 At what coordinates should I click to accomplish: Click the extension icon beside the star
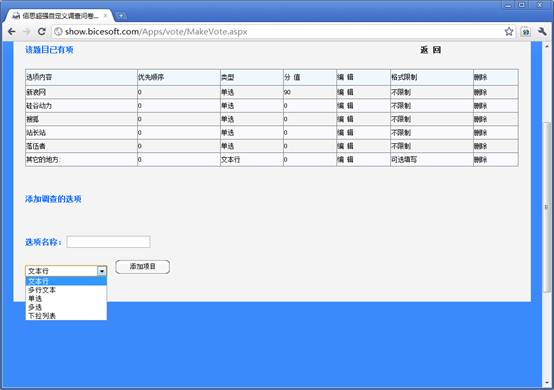pos(526,32)
